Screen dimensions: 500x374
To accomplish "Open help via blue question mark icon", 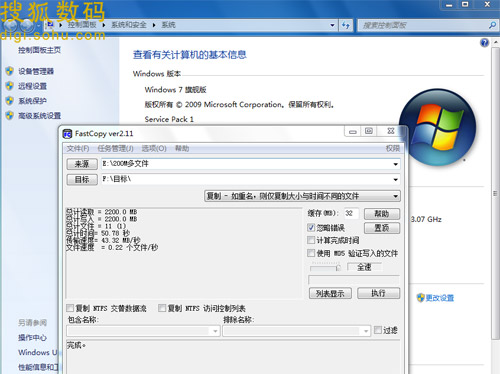I will (484, 43).
